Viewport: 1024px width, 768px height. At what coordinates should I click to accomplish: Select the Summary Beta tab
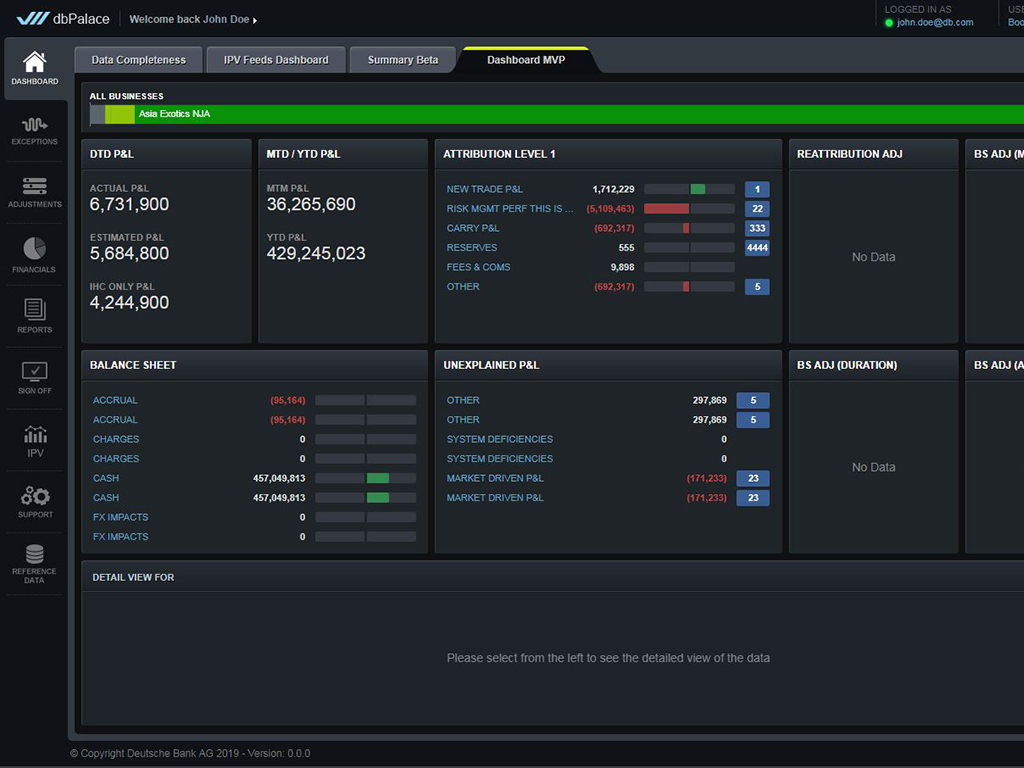(x=403, y=59)
